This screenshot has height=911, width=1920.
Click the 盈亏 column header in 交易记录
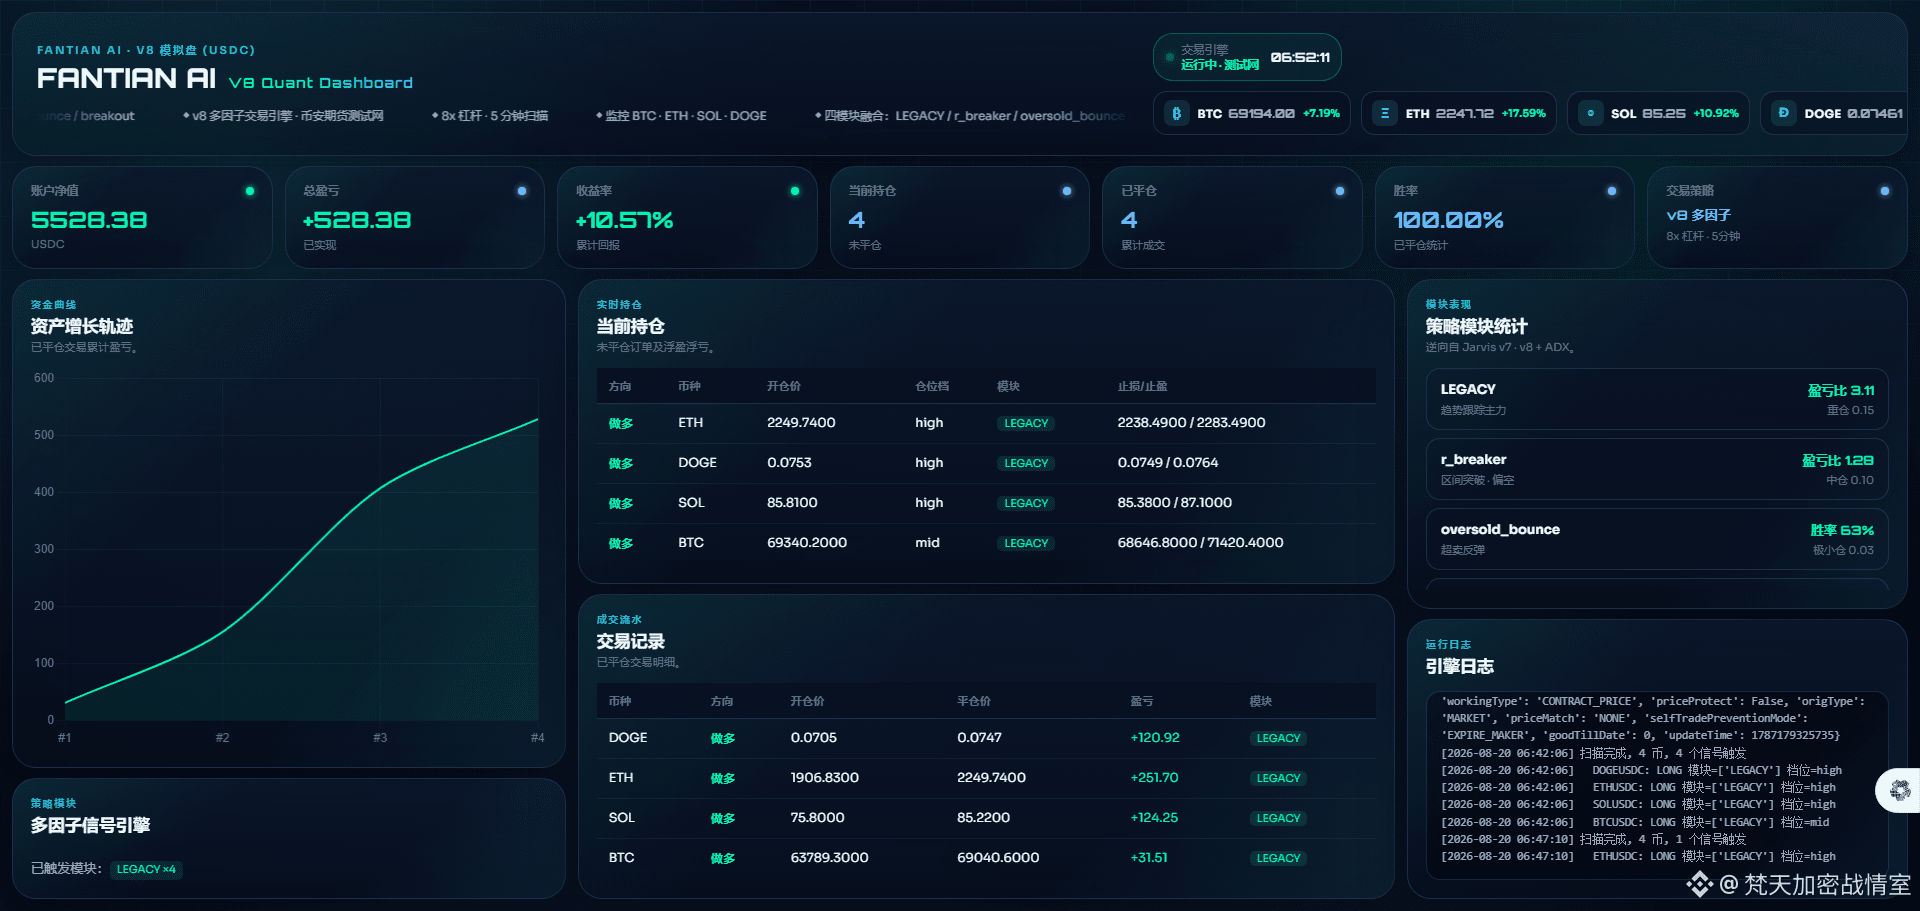point(1142,701)
